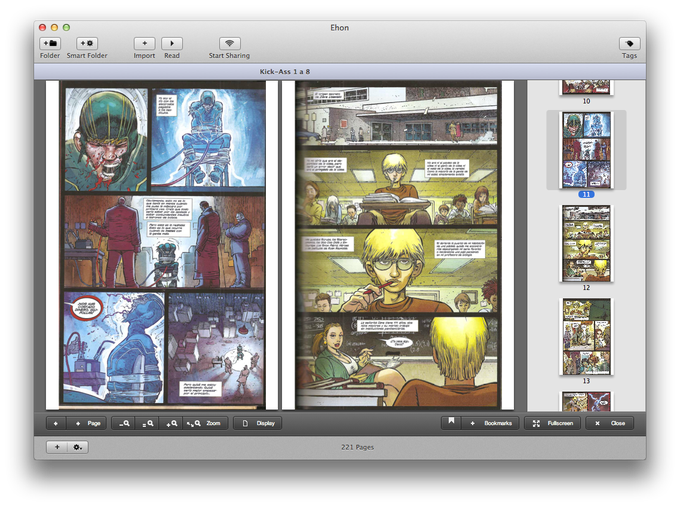Click the 221 Pages status text
The image size is (680, 507).
click(357, 447)
